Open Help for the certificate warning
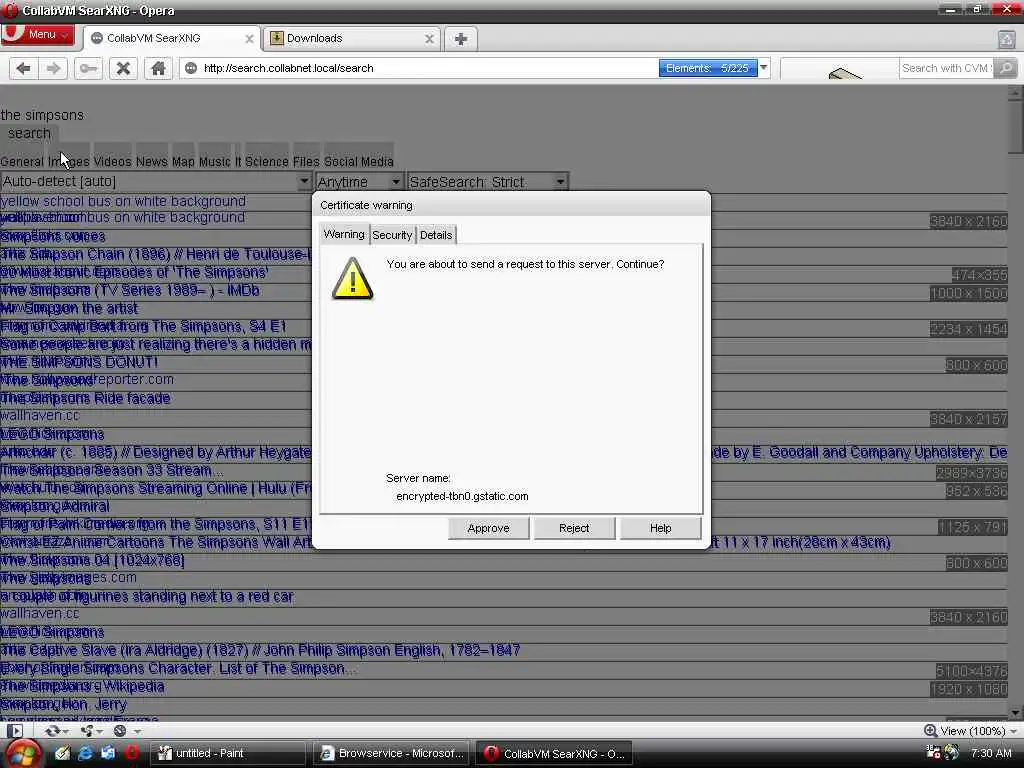The image size is (1024, 768). pos(660,528)
